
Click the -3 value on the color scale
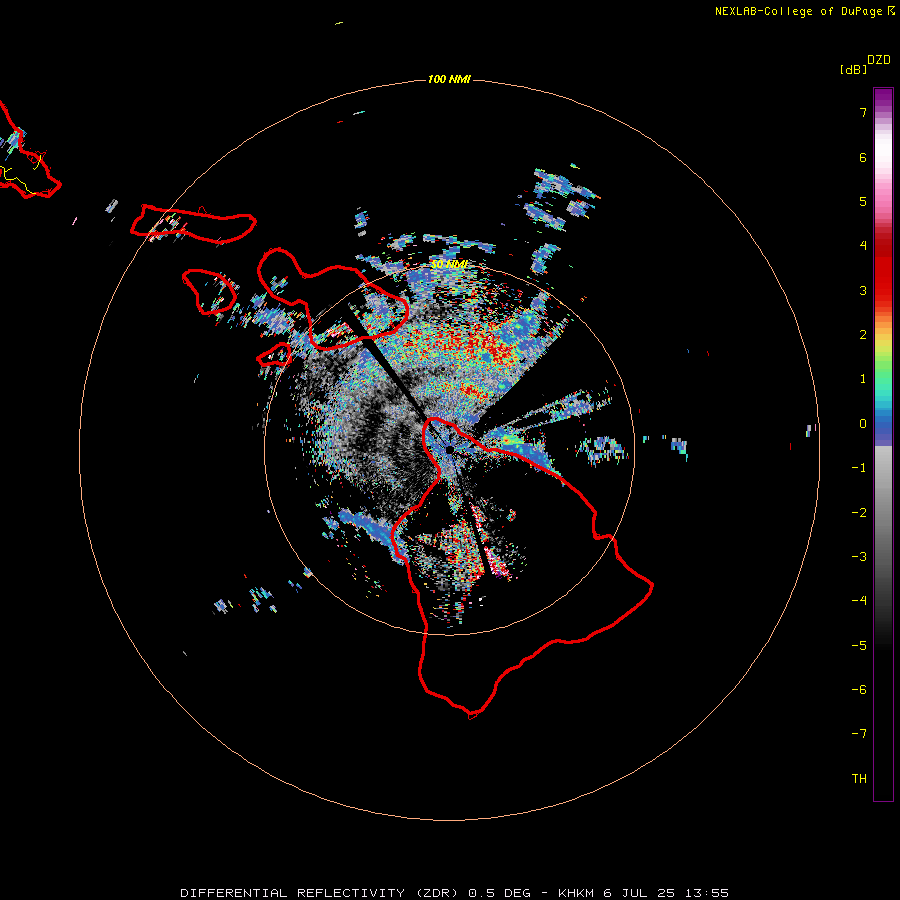pos(859,557)
